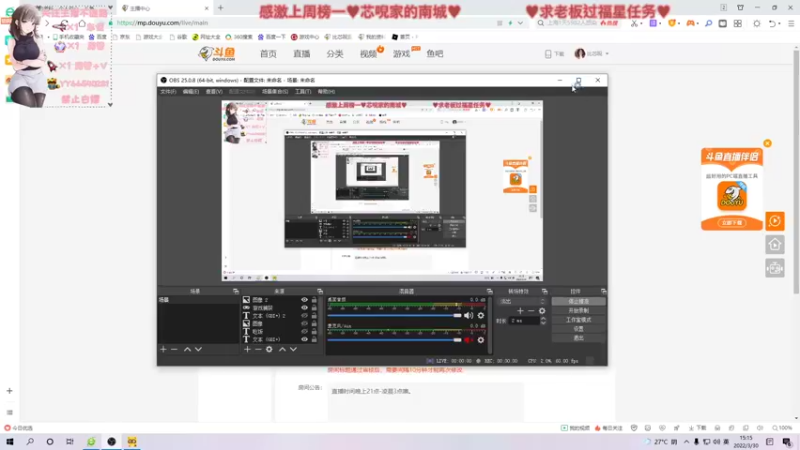
Task: Move source down in OBS sources panel
Action: pyautogui.click(x=293, y=349)
